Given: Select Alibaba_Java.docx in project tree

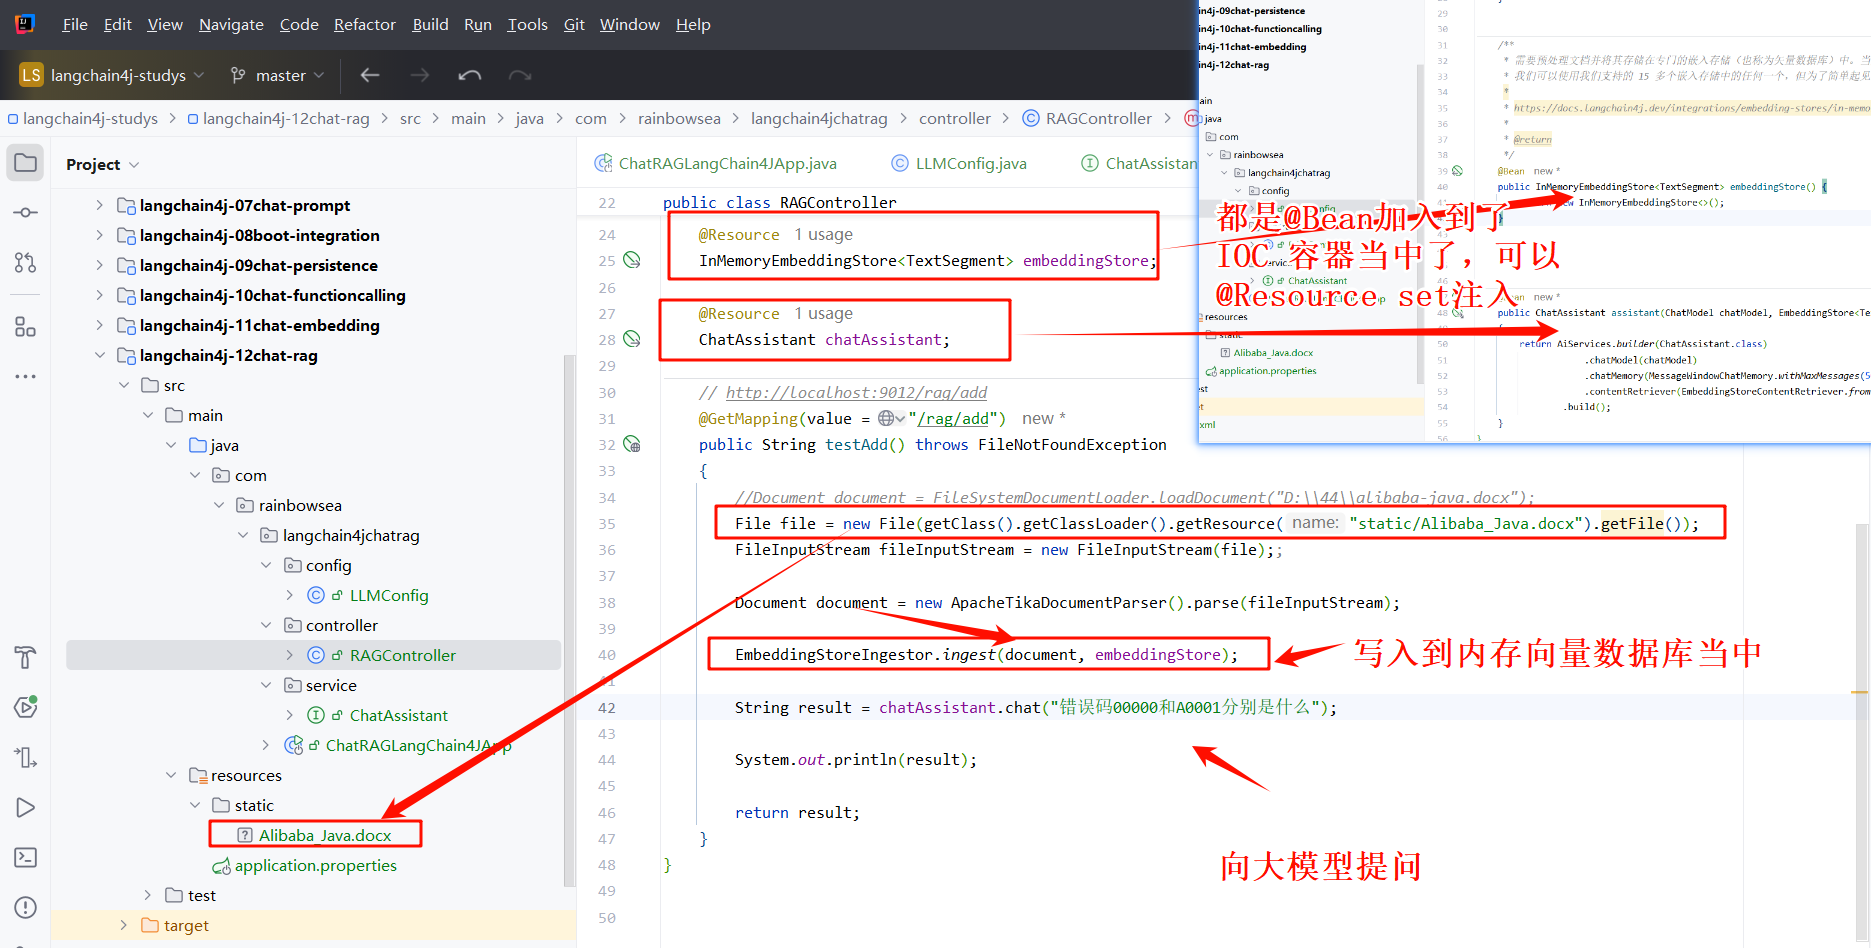Looking at the screenshot, I should (x=324, y=835).
